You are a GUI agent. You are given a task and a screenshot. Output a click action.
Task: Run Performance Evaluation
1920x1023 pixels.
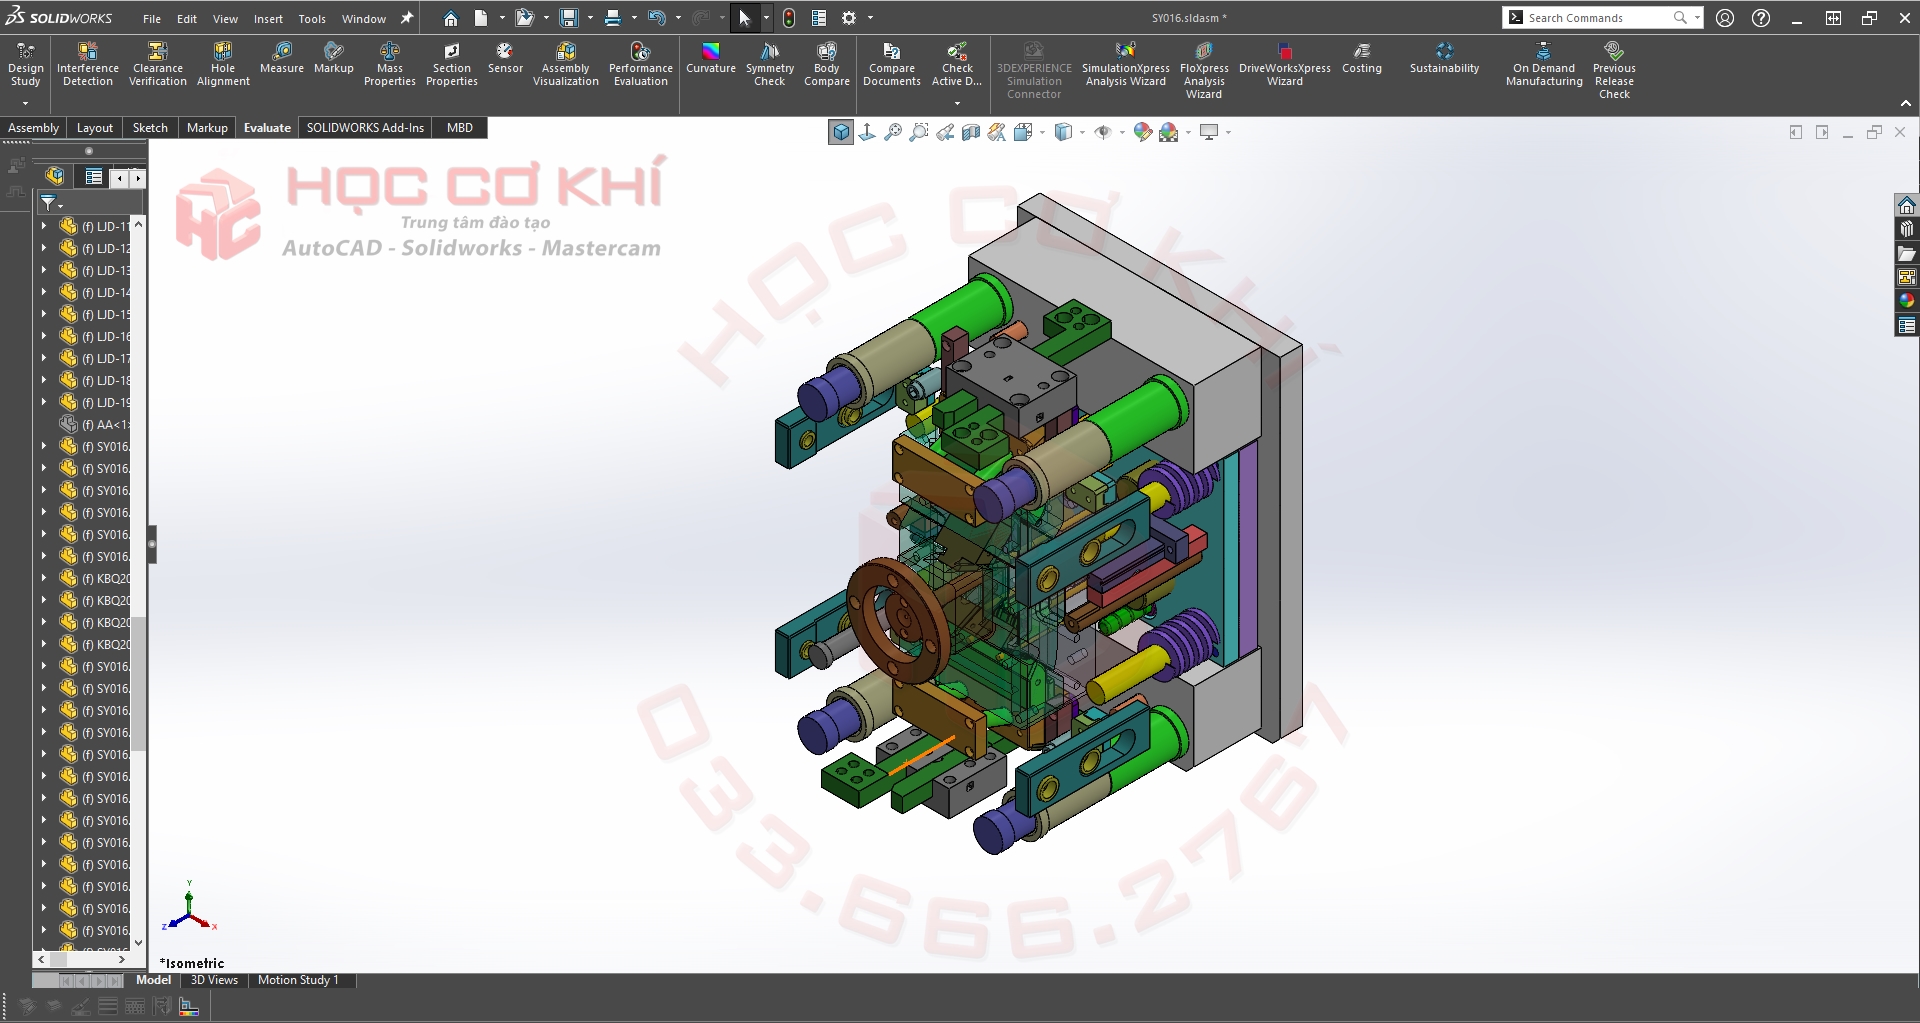point(641,65)
